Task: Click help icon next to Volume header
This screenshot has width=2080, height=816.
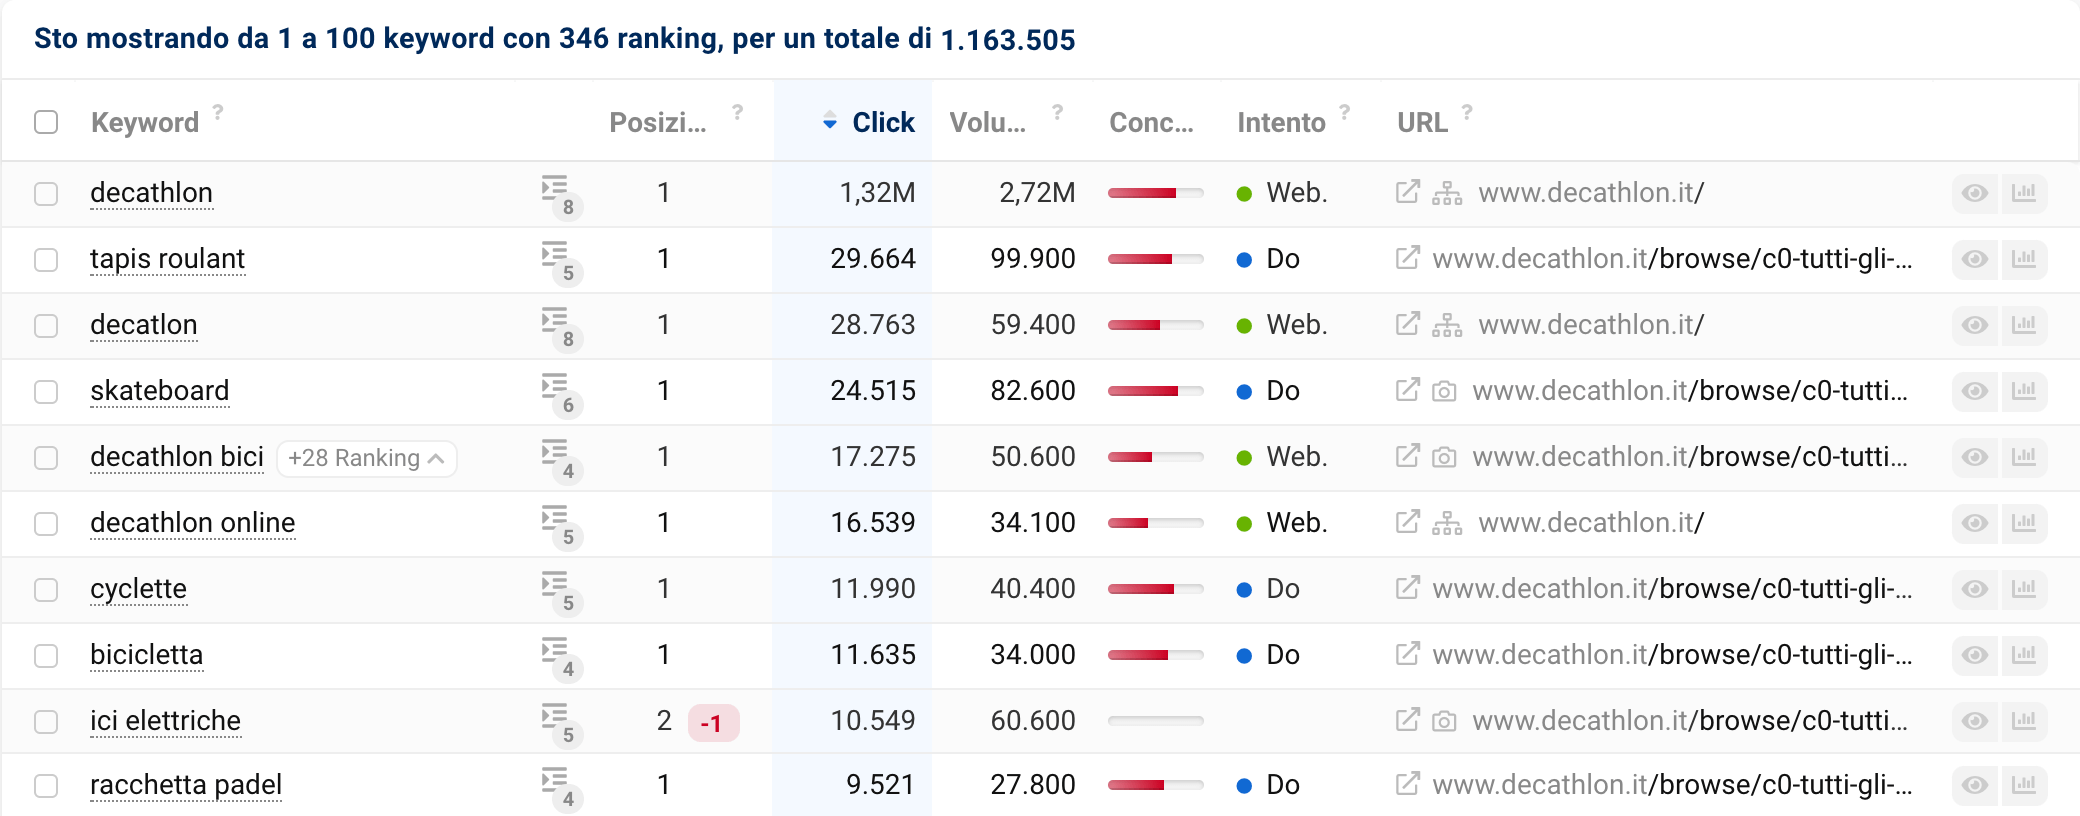Action: coord(1057,111)
